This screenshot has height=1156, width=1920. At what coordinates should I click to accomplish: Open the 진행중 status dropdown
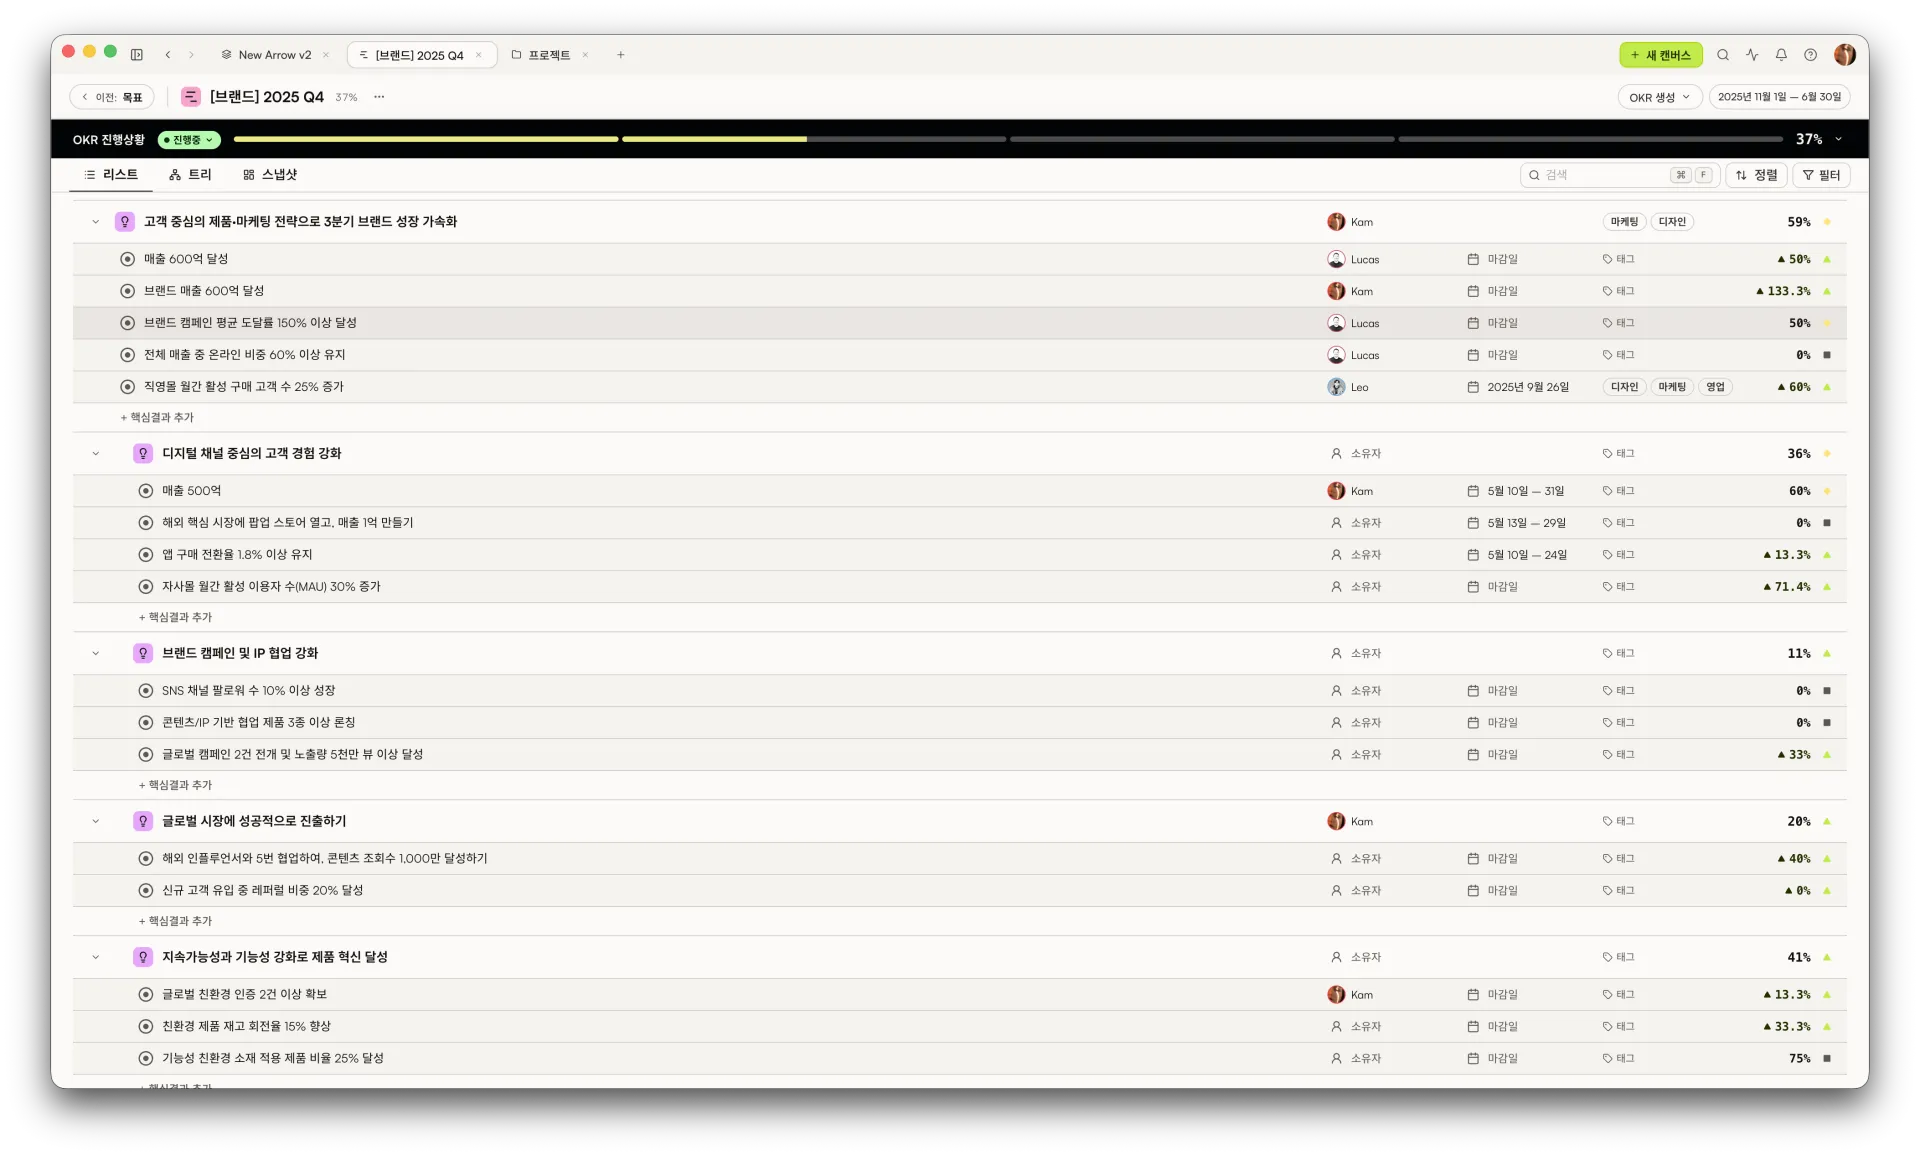pyautogui.click(x=189, y=140)
